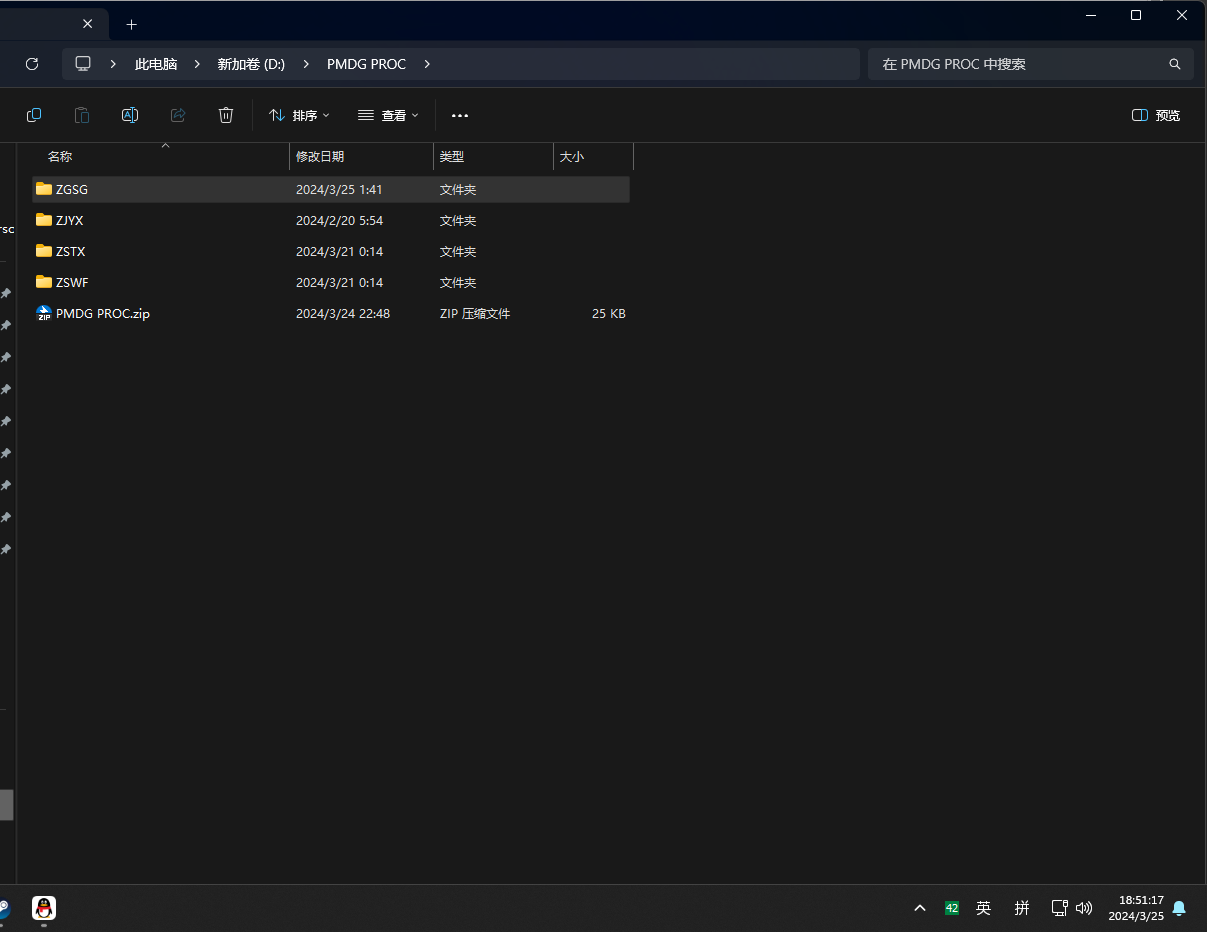
Task: Click the navigation pane scrollbar thumb
Action: click(x=6, y=805)
